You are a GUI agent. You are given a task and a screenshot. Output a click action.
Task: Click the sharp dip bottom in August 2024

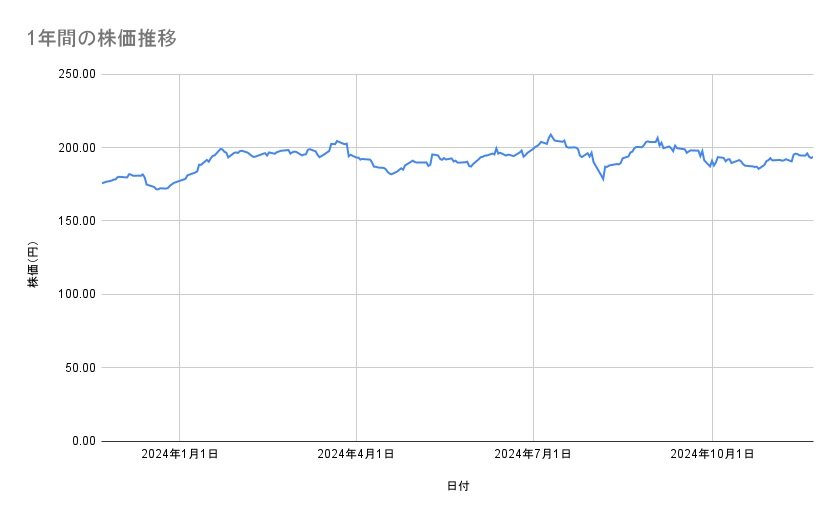603,179
